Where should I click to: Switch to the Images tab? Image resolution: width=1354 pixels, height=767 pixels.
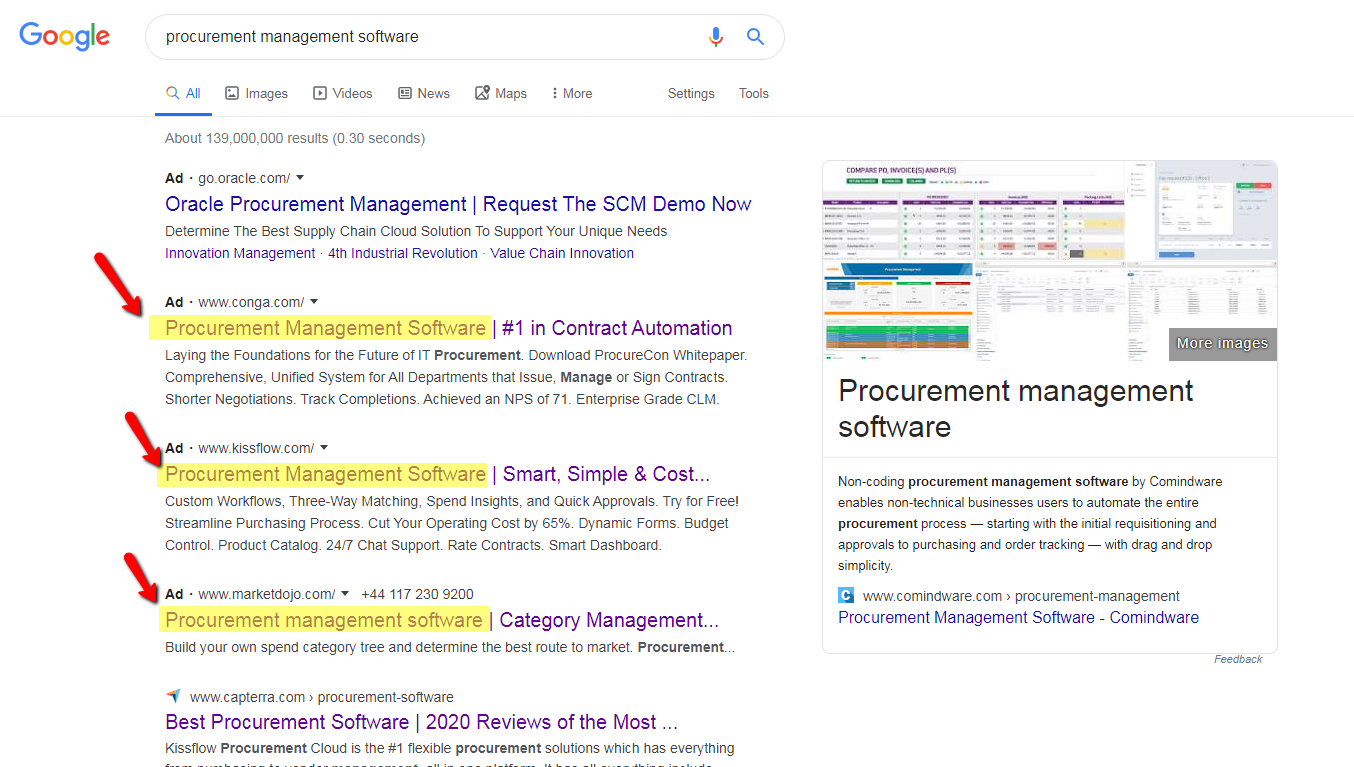(257, 93)
